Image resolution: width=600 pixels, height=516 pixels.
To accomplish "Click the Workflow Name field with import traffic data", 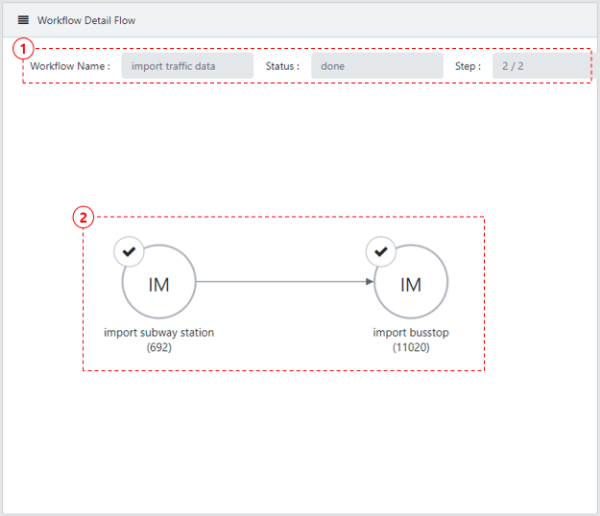I will [187, 66].
